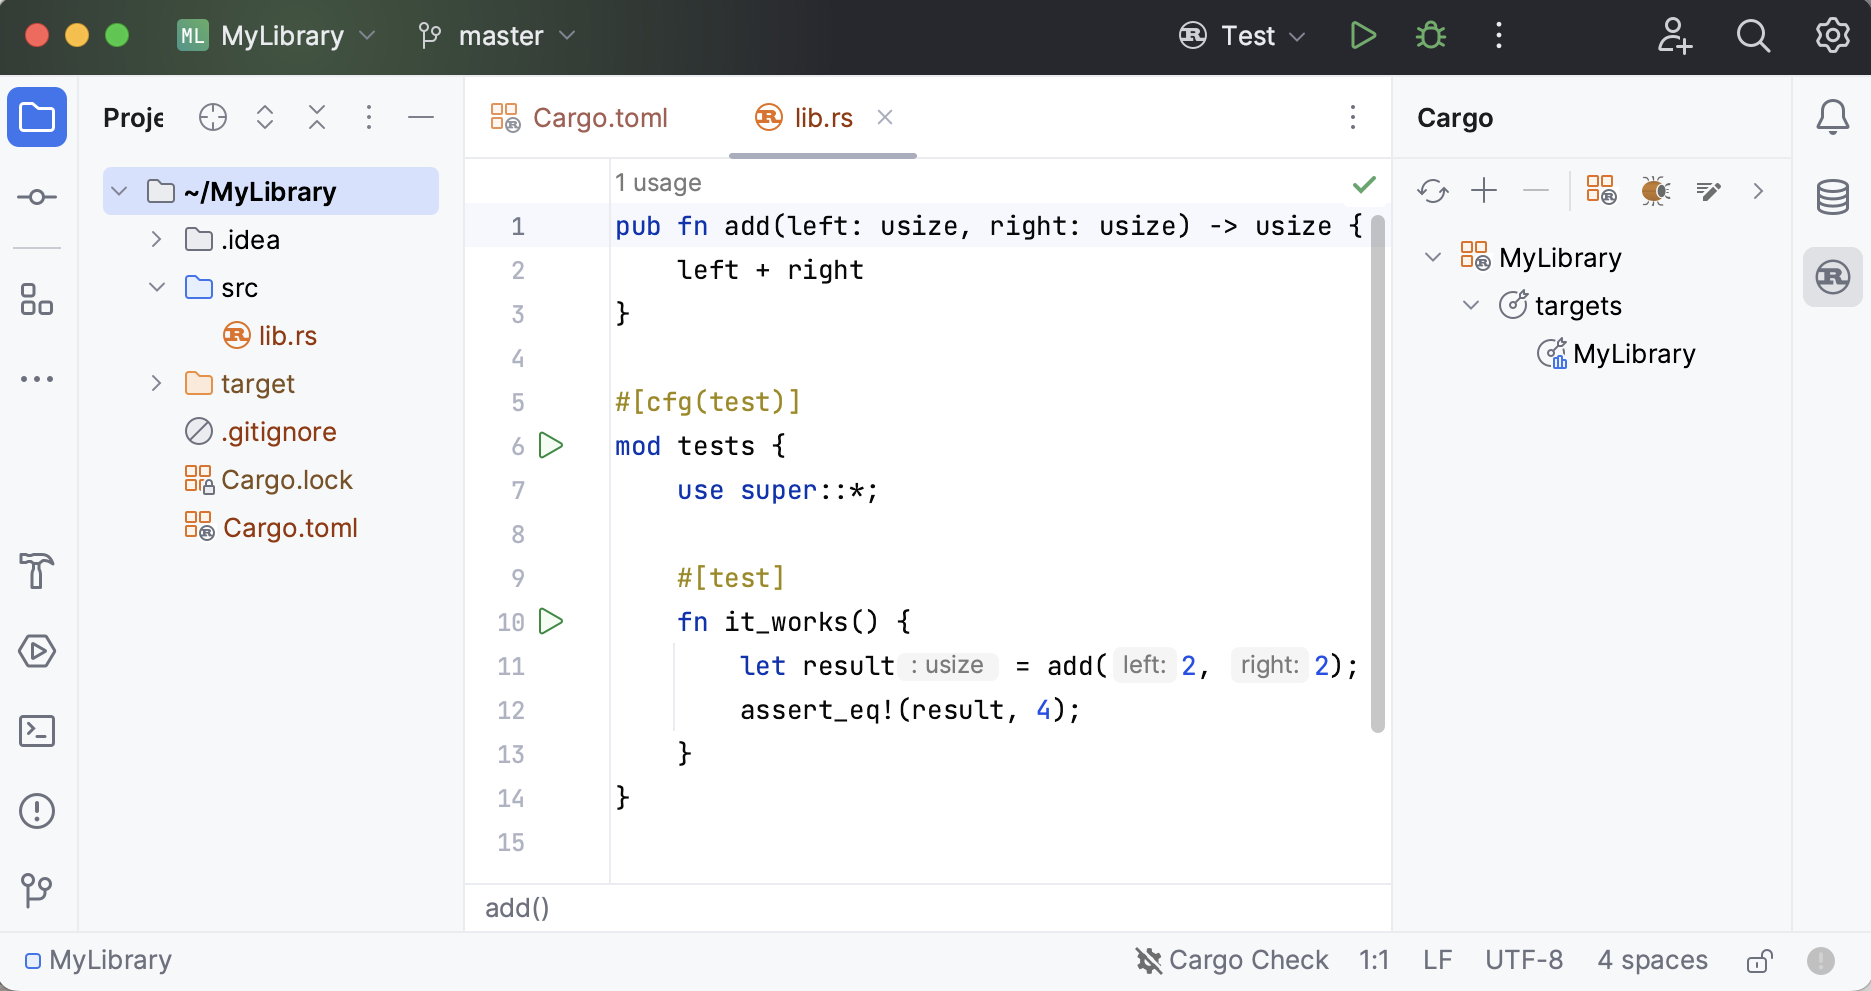Open the master branch dropdown
1871x991 pixels.
498,36
